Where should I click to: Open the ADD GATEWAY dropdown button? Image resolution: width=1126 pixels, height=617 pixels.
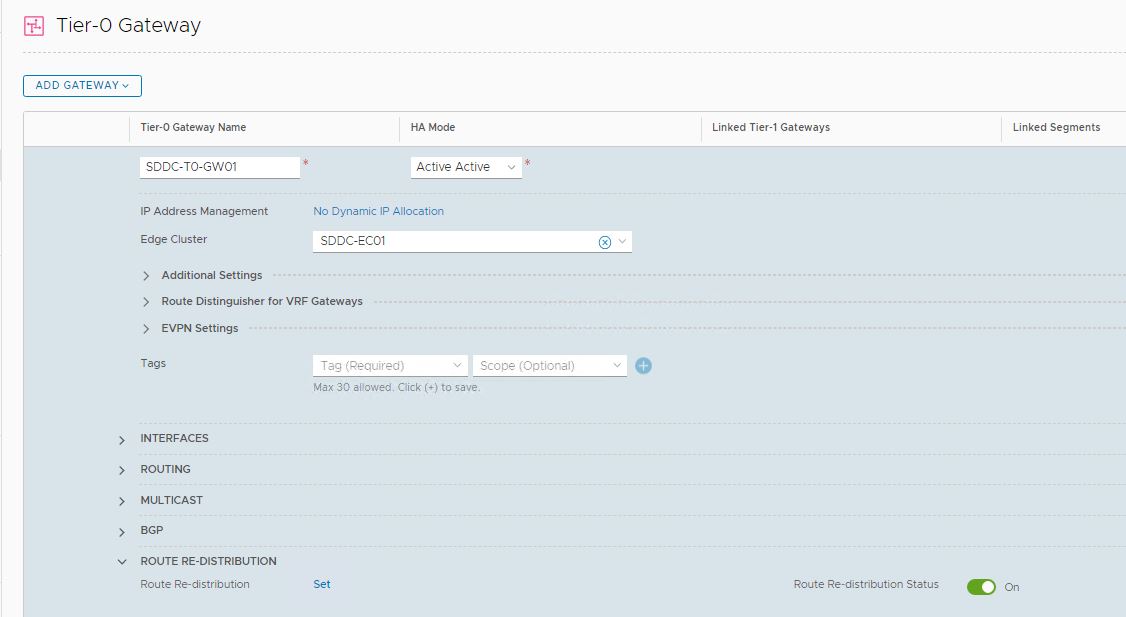click(x=82, y=86)
